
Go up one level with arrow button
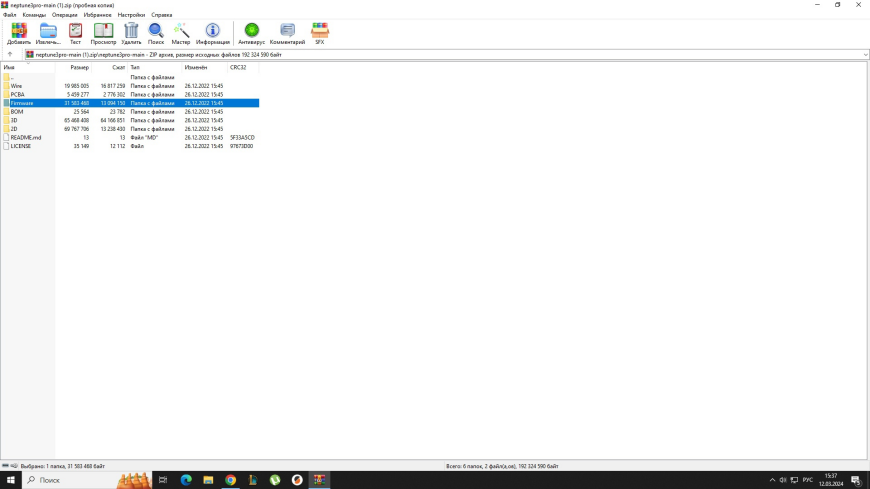[10, 54]
